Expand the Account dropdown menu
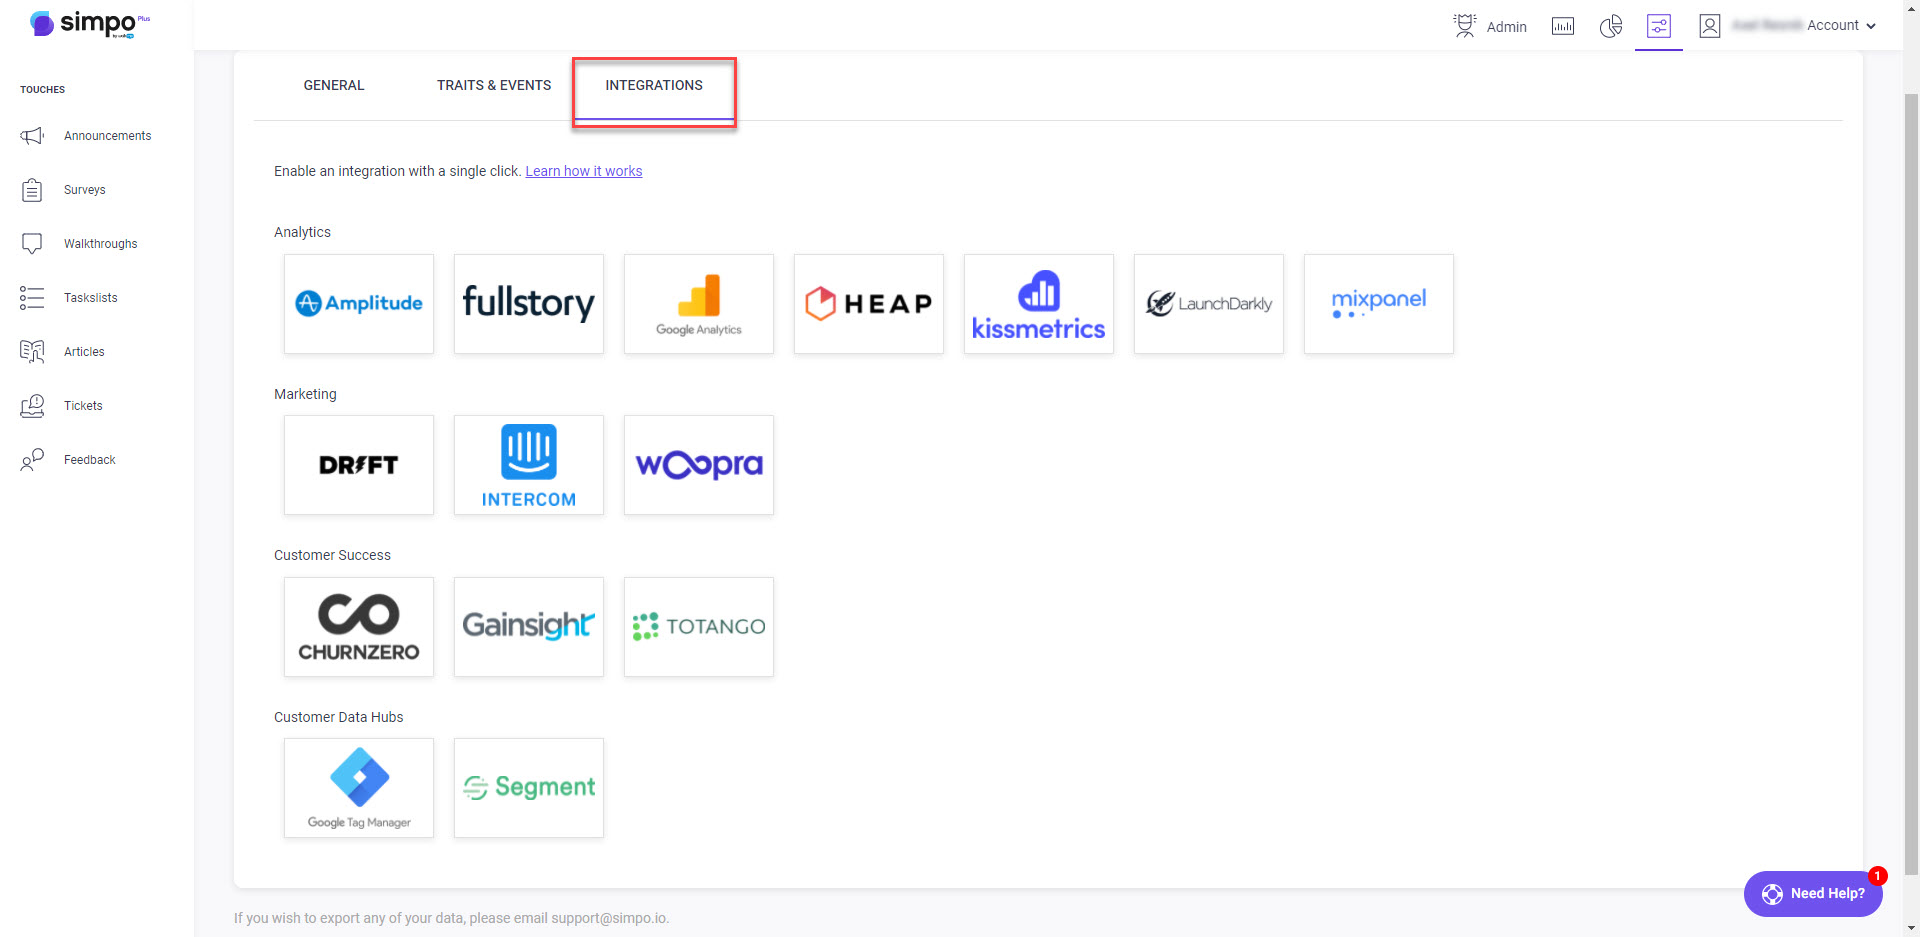Viewport: 1920px width, 937px height. pyautogui.click(x=1841, y=26)
